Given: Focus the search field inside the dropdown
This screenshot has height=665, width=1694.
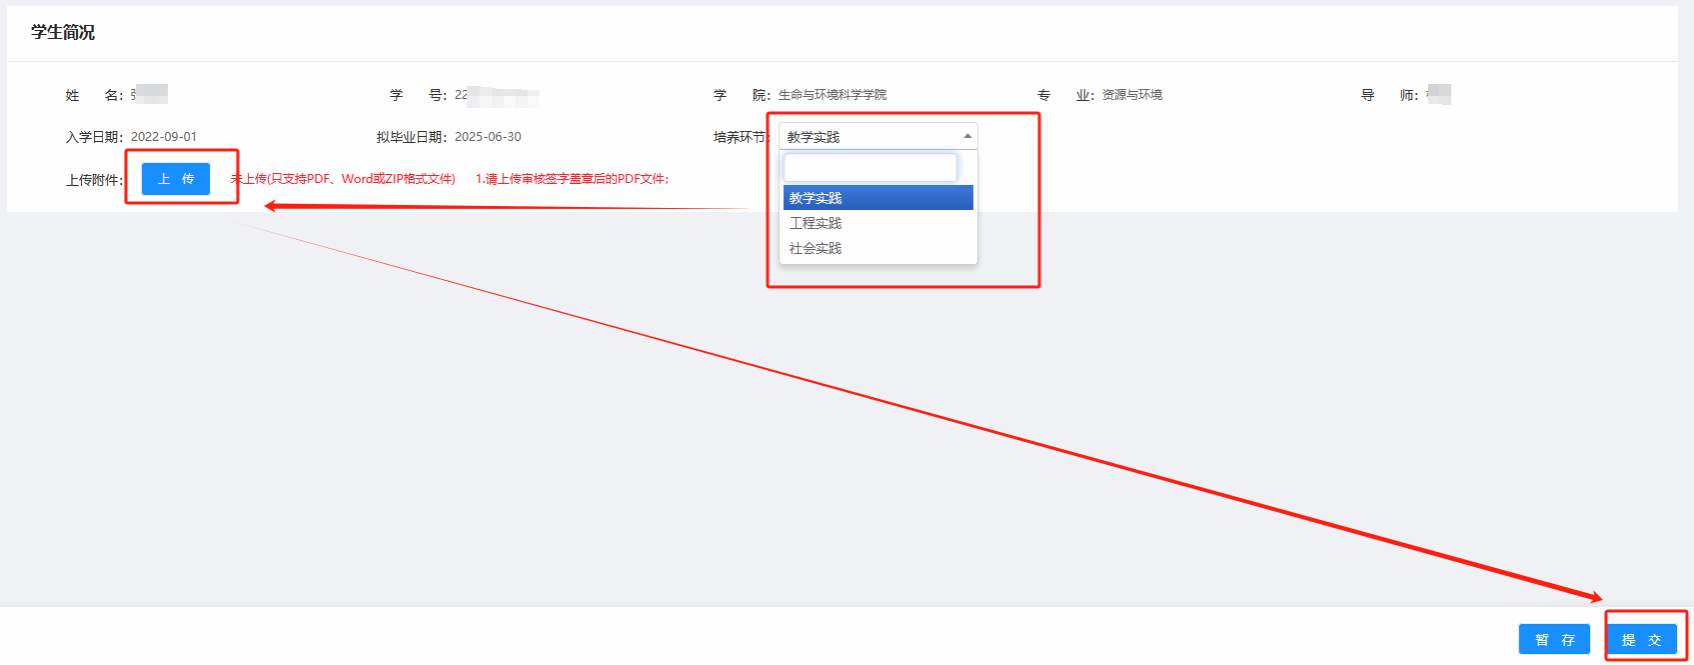Looking at the screenshot, I should [869, 167].
